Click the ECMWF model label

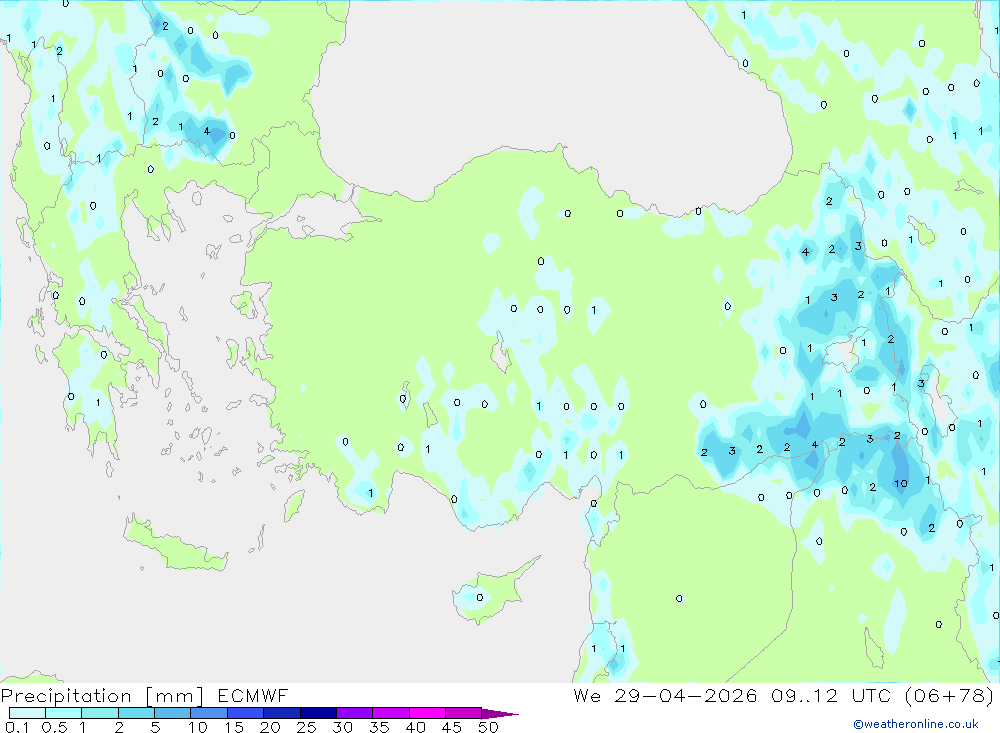253,695
